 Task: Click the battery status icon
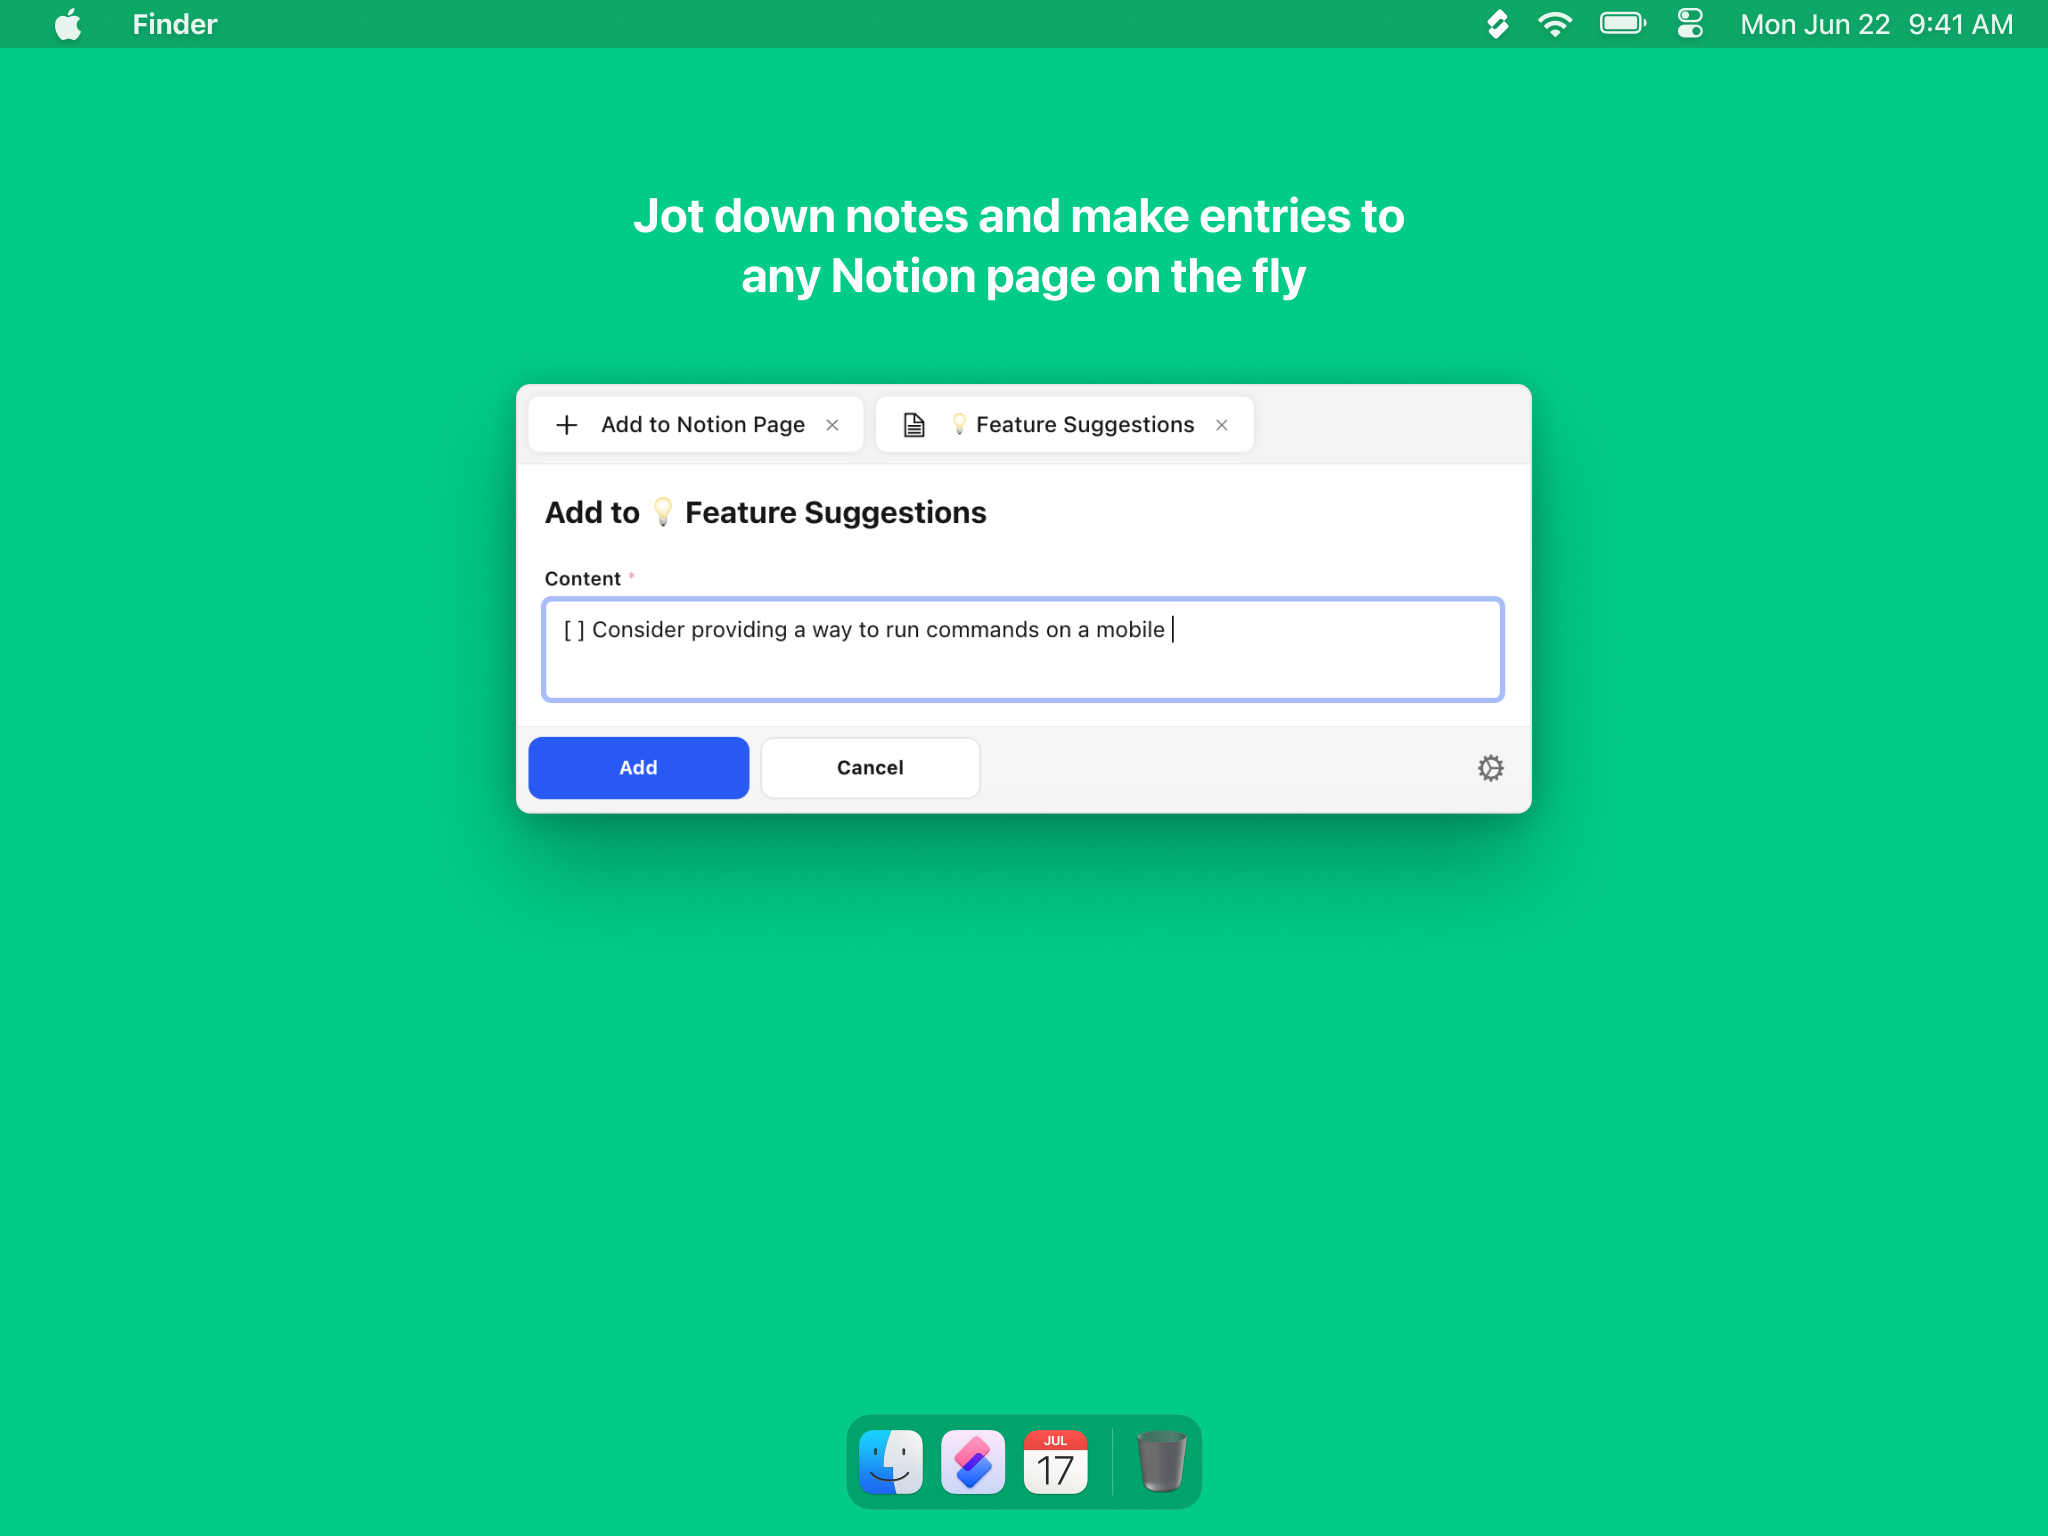[x=1622, y=24]
